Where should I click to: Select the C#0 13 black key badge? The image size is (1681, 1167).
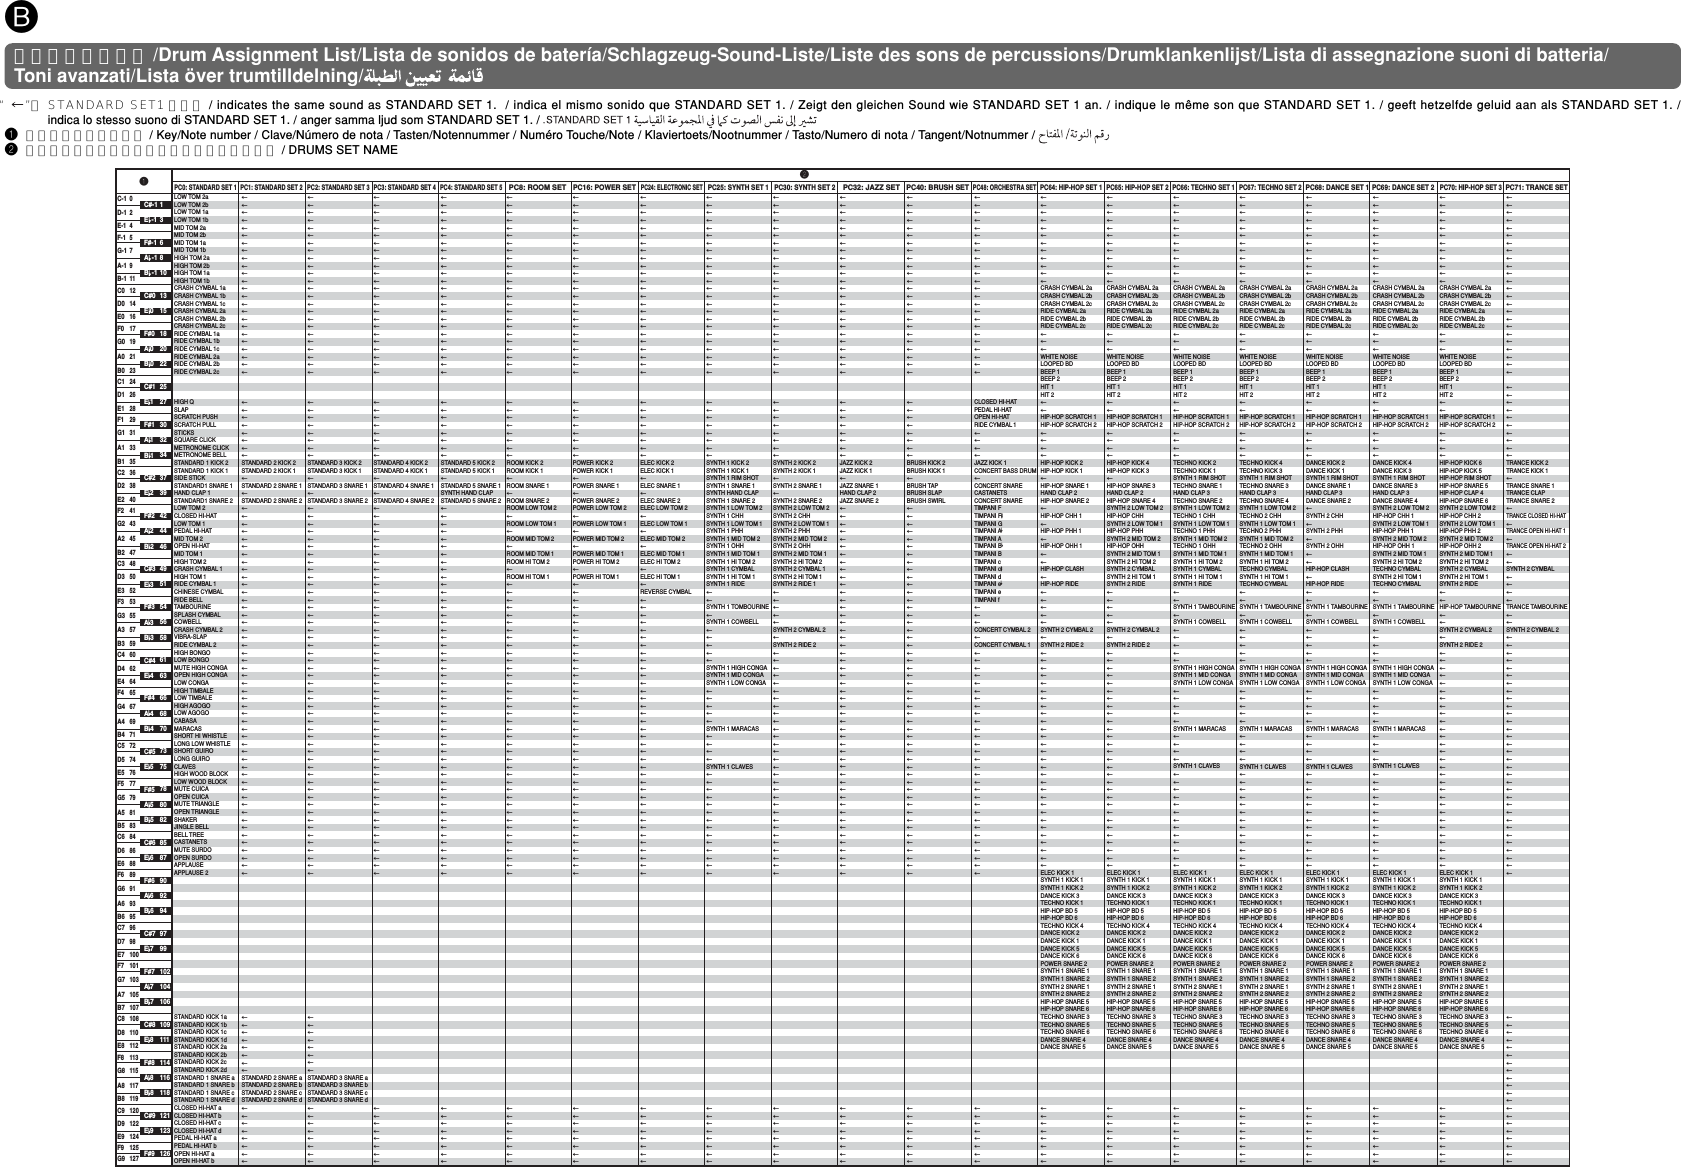(154, 295)
